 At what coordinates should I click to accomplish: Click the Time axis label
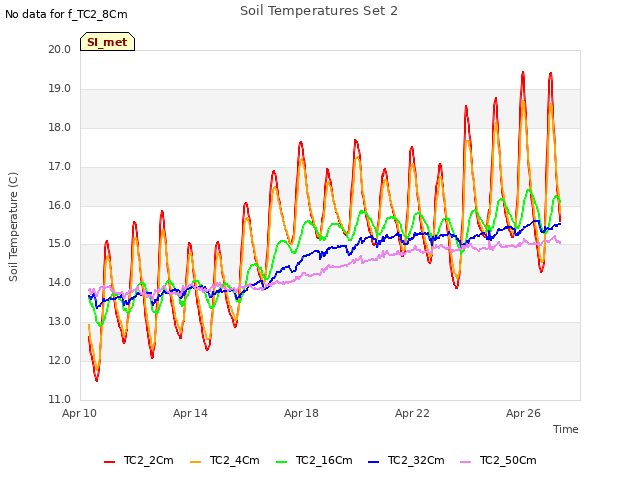tap(566, 429)
